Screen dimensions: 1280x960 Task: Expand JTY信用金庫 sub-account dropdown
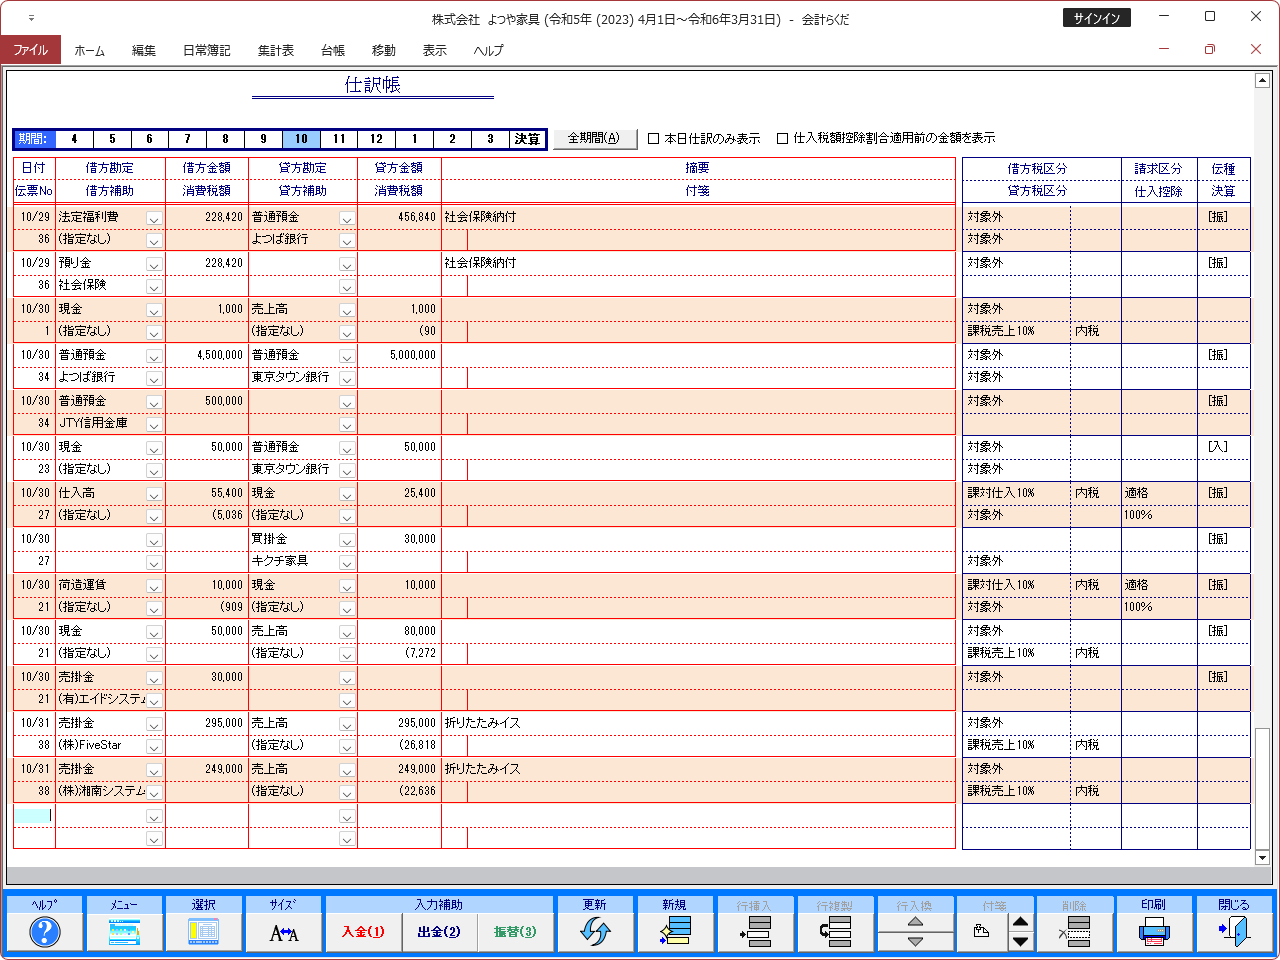tap(154, 424)
